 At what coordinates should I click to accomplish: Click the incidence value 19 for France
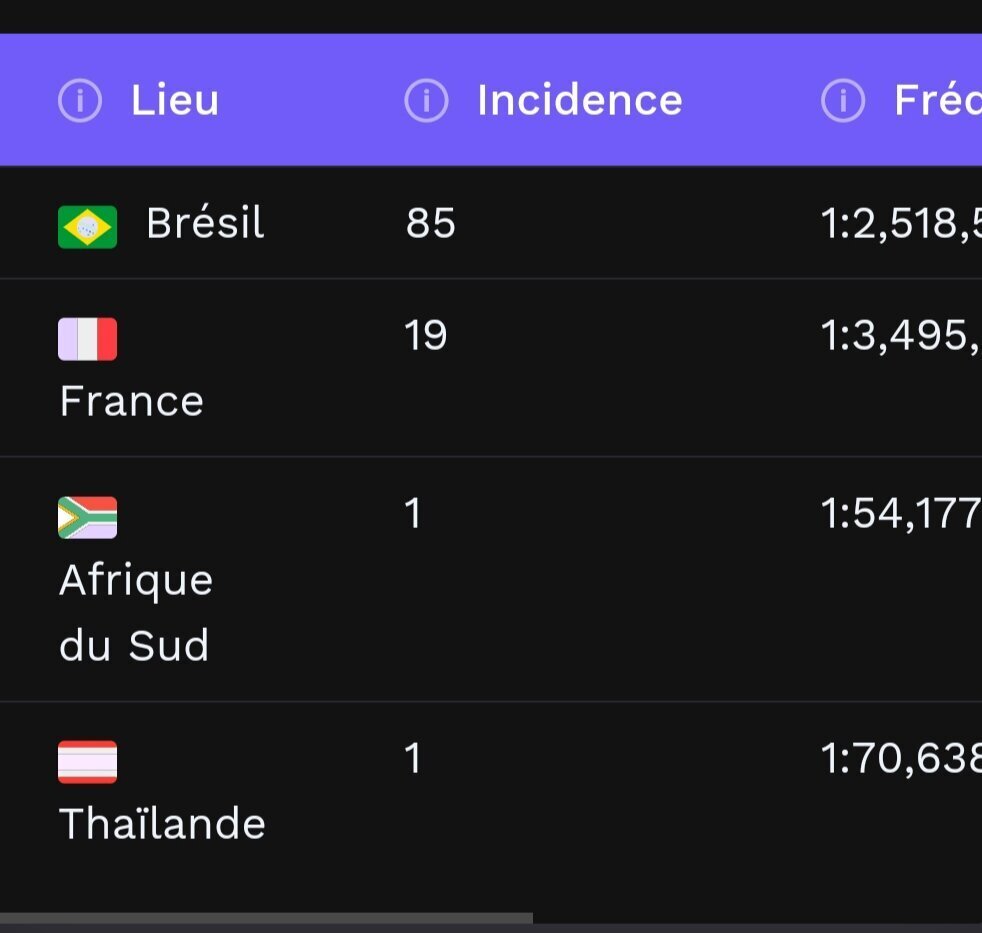(x=425, y=335)
